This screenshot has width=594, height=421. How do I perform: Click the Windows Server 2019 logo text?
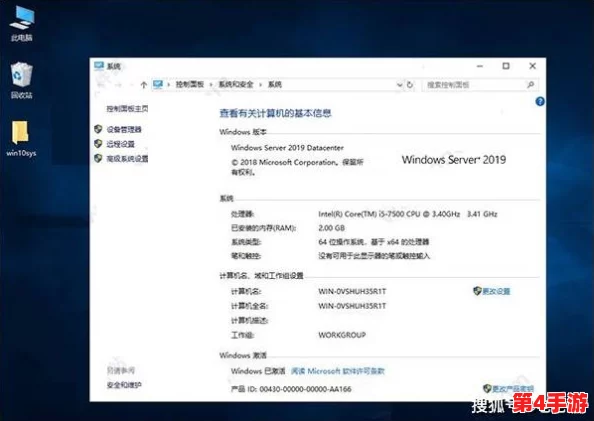[454, 160]
